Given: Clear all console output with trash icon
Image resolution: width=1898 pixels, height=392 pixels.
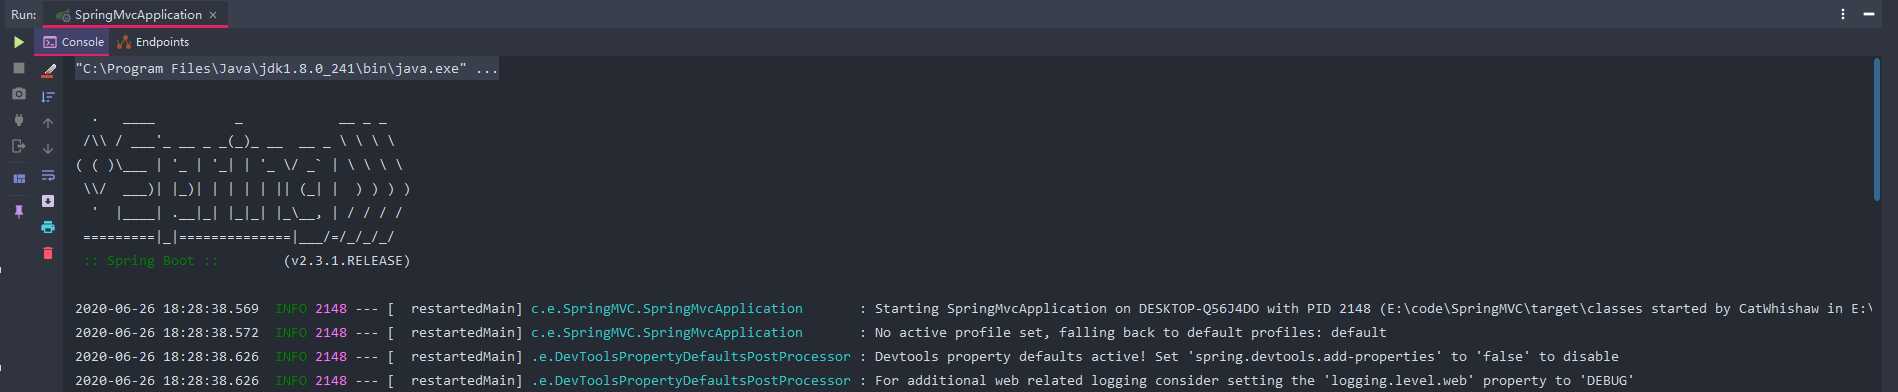Looking at the screenshot, I should [48, 253].
